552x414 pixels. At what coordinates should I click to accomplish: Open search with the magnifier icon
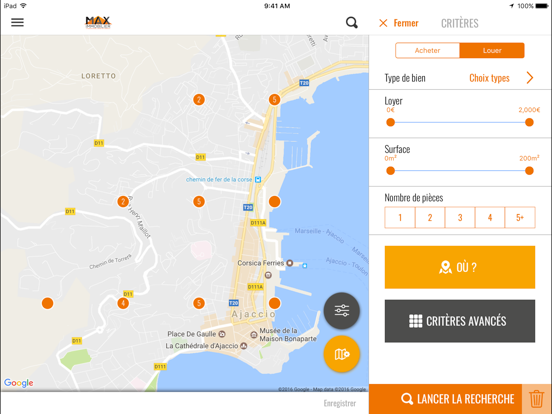click(x=352, y=23)
